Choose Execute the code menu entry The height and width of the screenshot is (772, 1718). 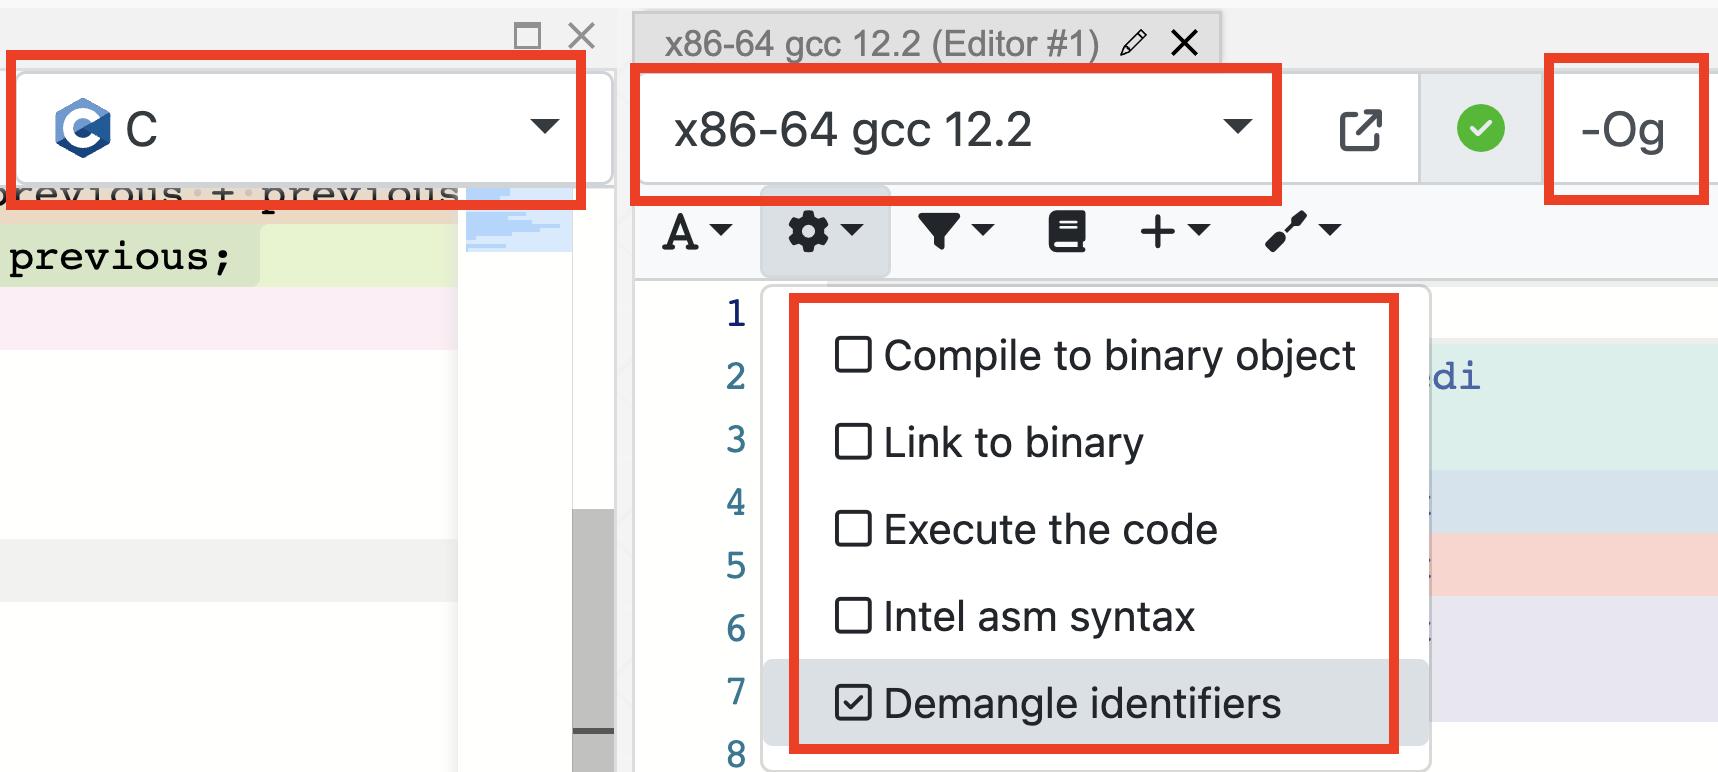(1050, 529)
